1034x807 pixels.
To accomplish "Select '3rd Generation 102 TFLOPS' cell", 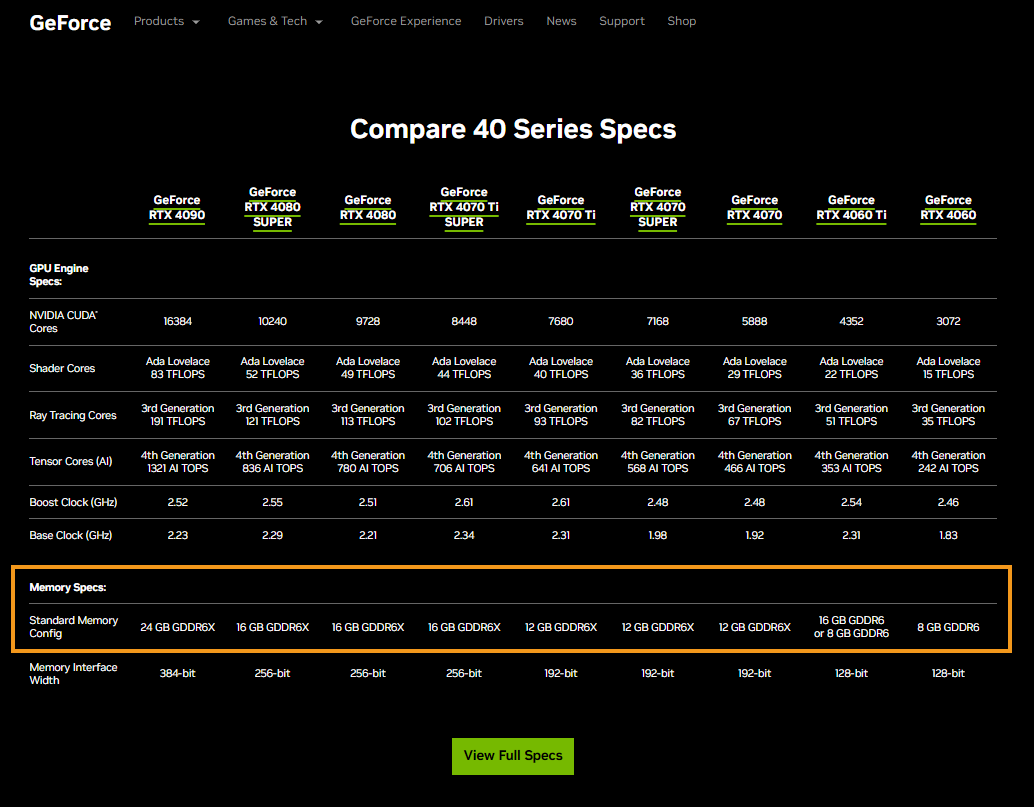I will click(x=464, y=415).
